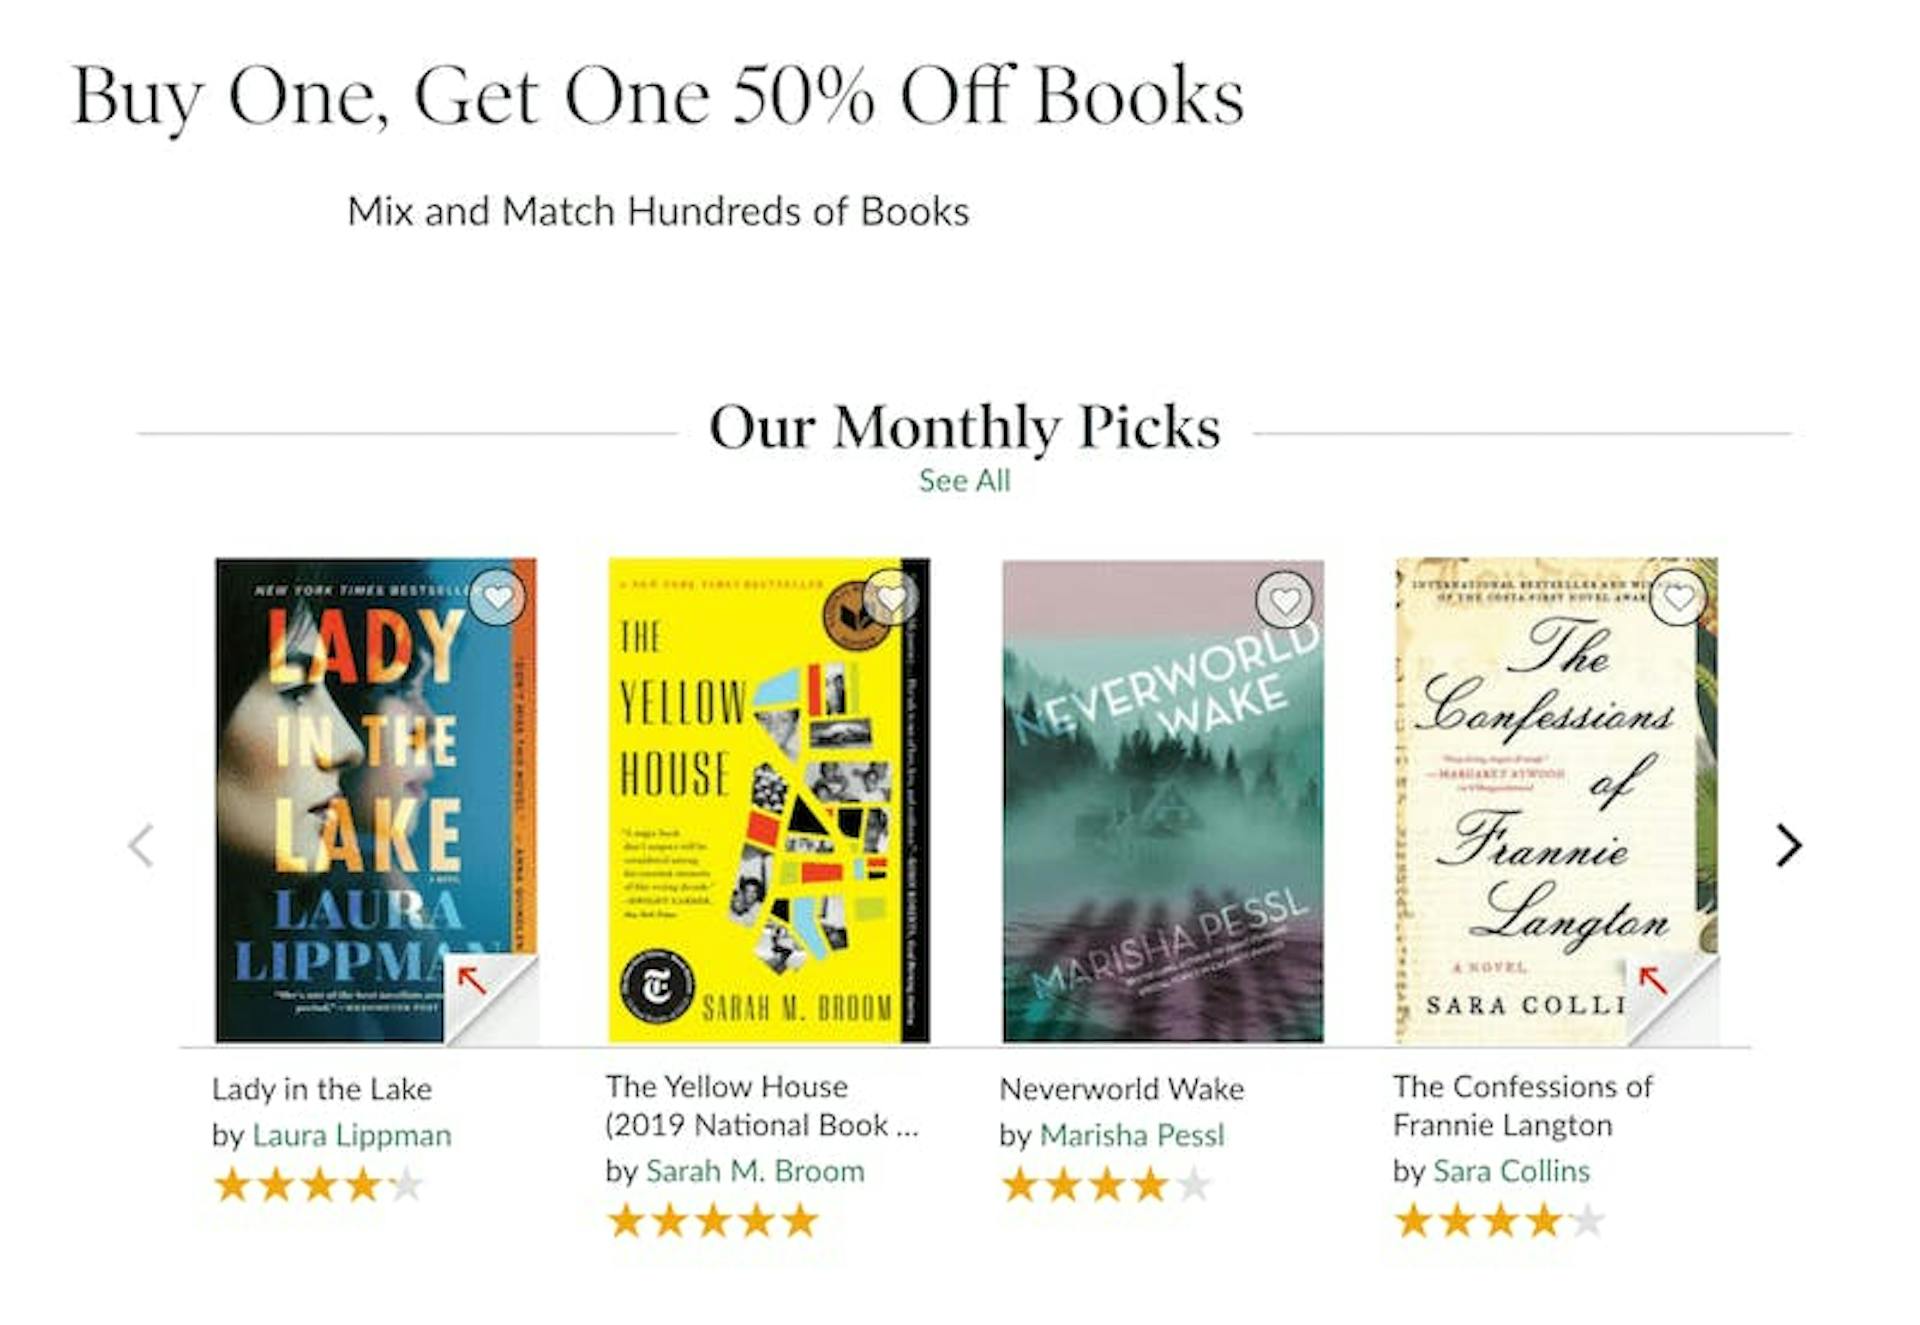
Task: Open The Confessions of Frannie Langton title
Action: point(1522,1106)
